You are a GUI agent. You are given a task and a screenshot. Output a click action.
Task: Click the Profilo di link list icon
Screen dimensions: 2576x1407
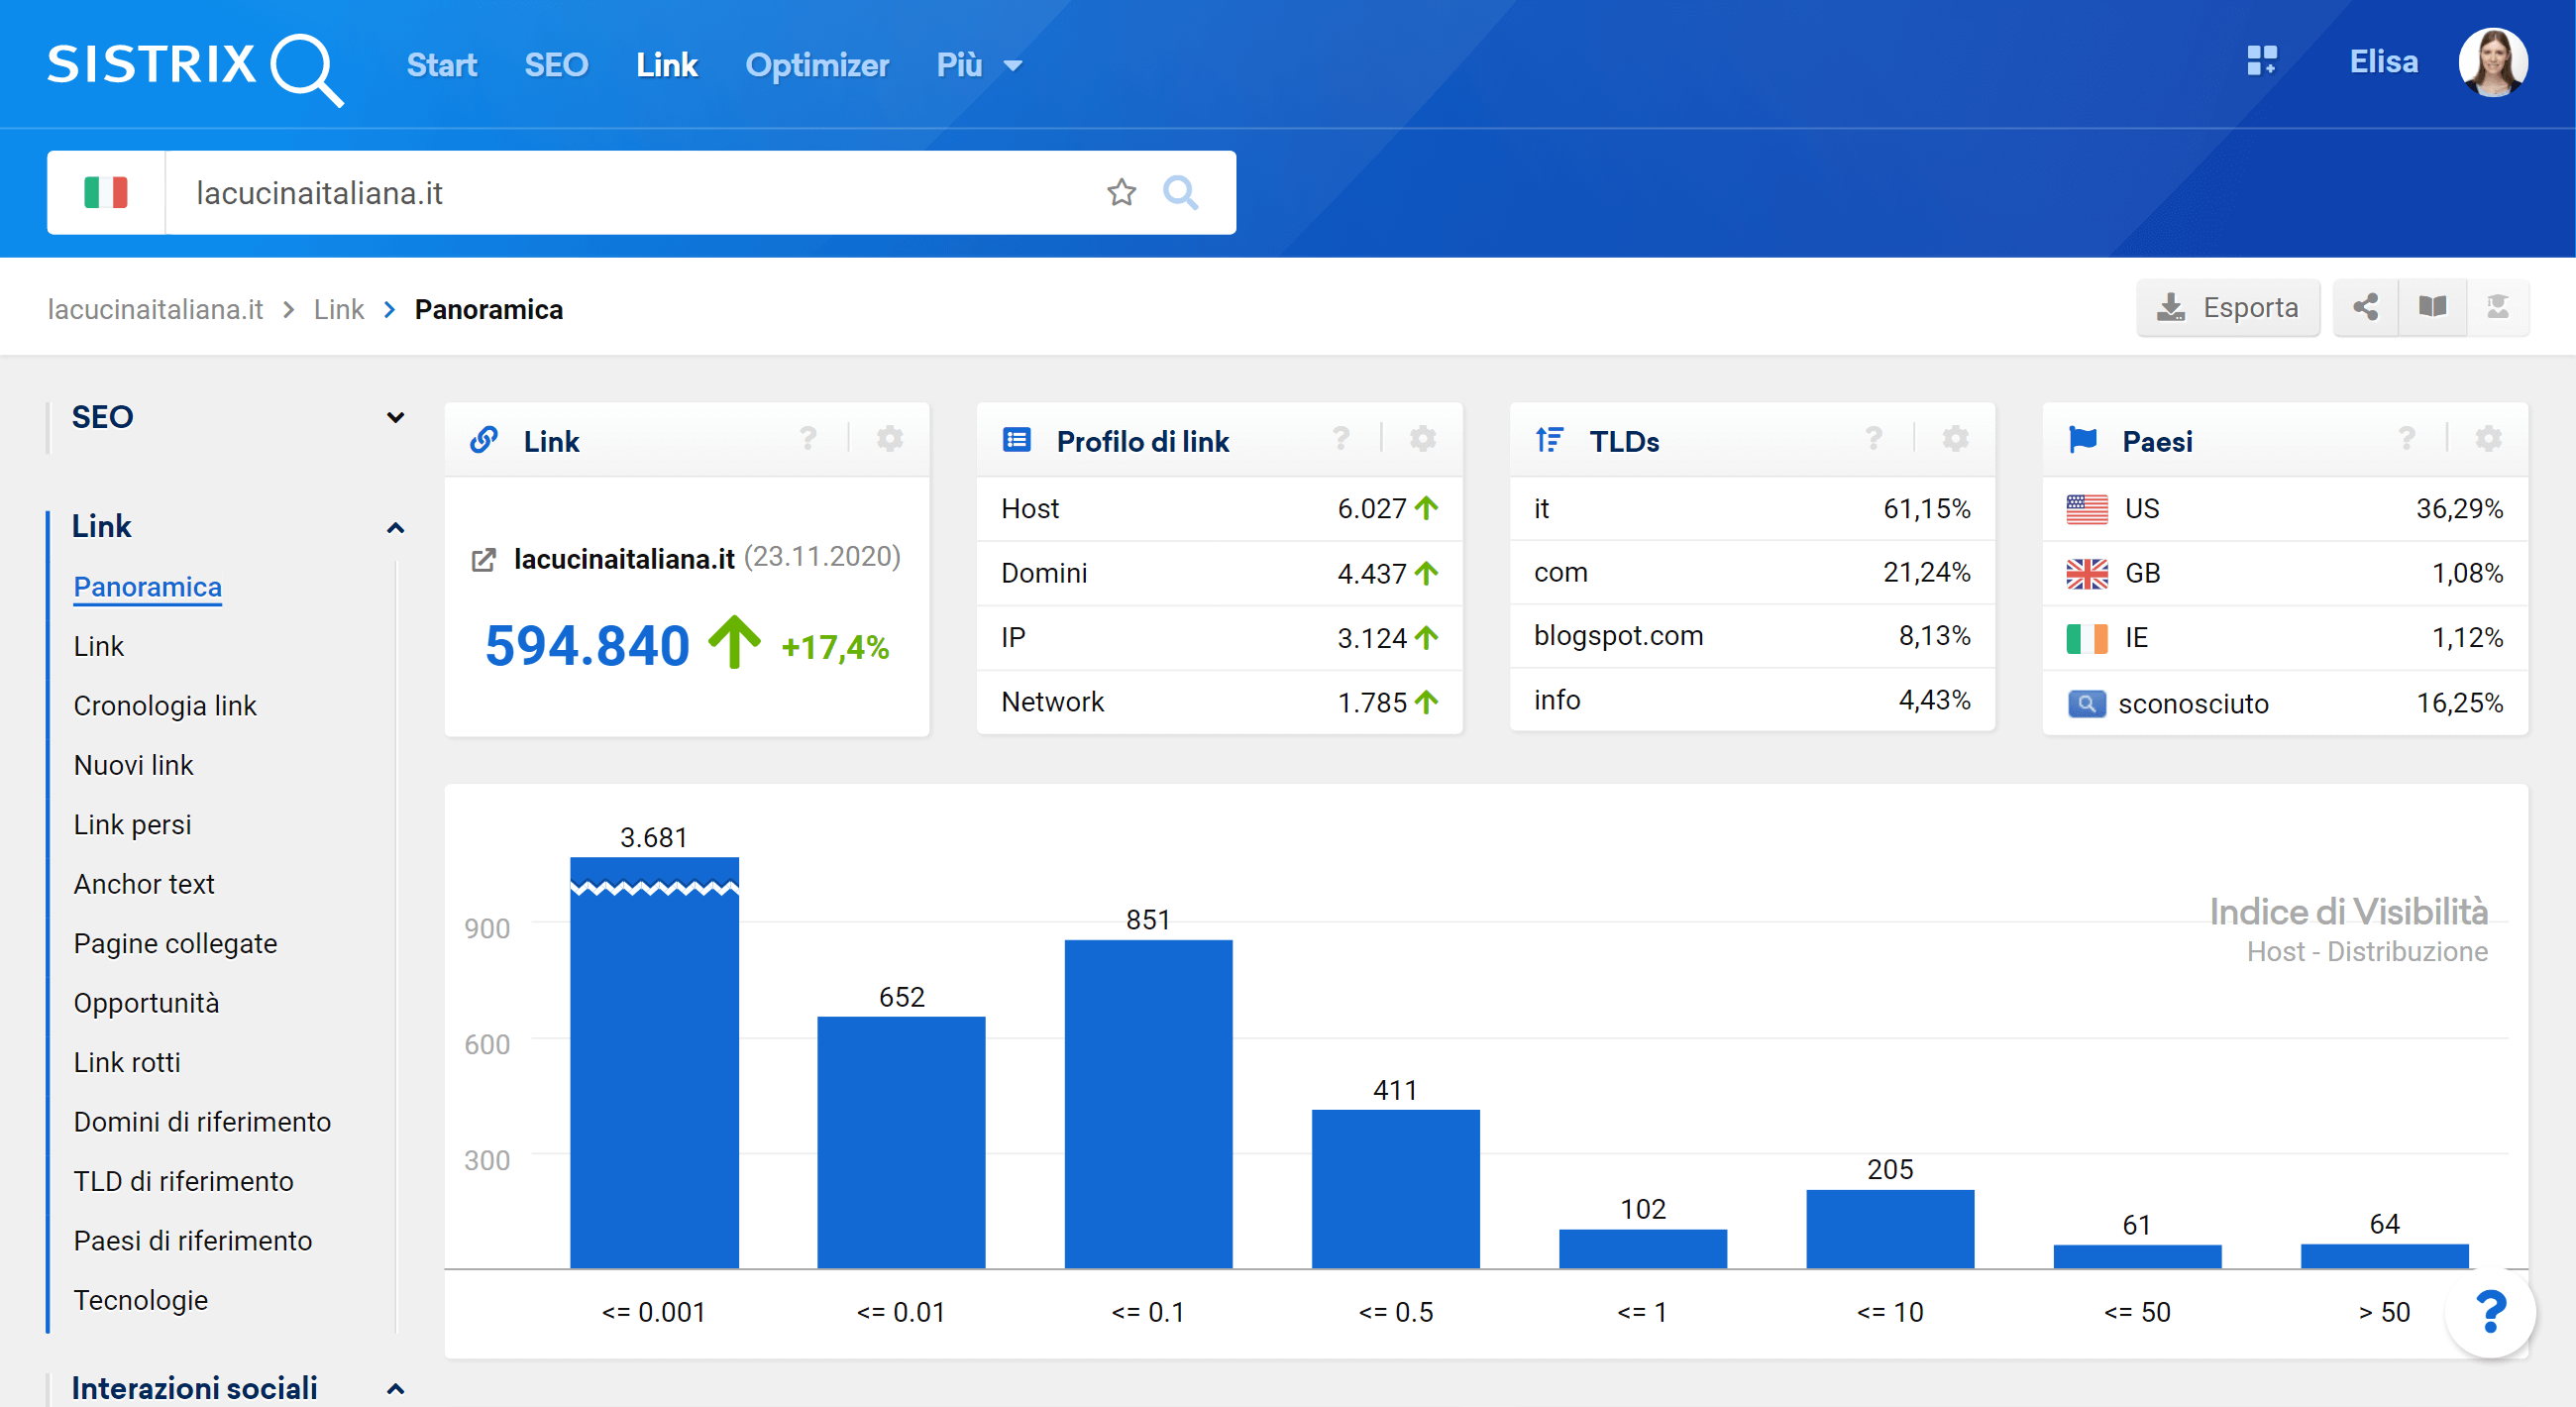point(1016,439)
